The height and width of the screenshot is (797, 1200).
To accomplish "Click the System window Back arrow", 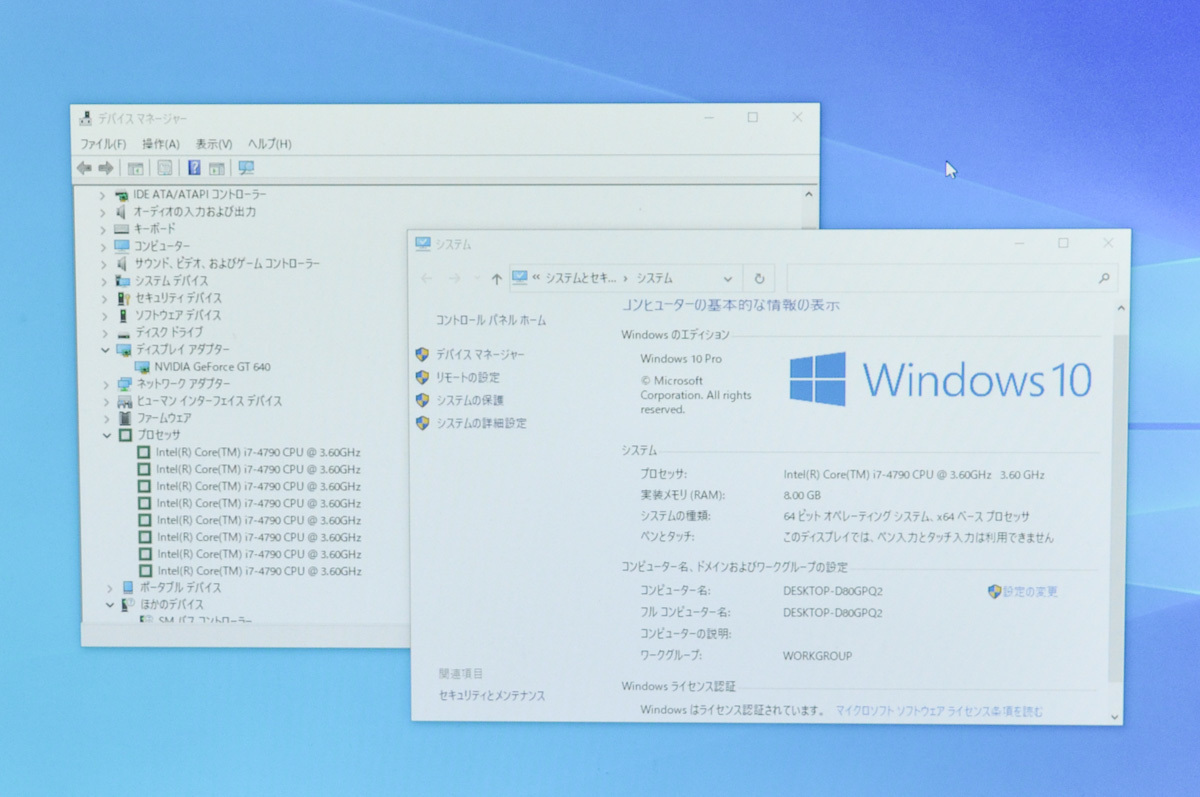I will (427, 279).
